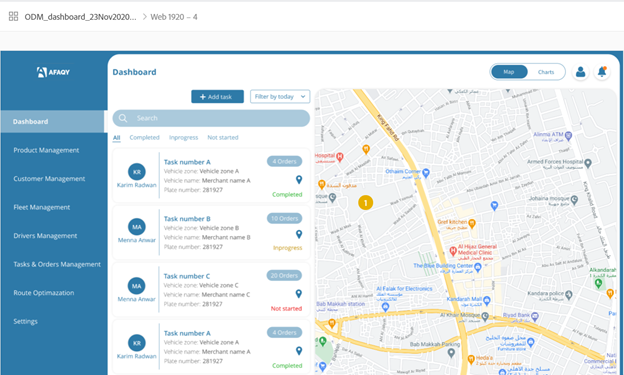
Task: Open Tasks & Orders Management in sidebar
Action: (57, 264)
